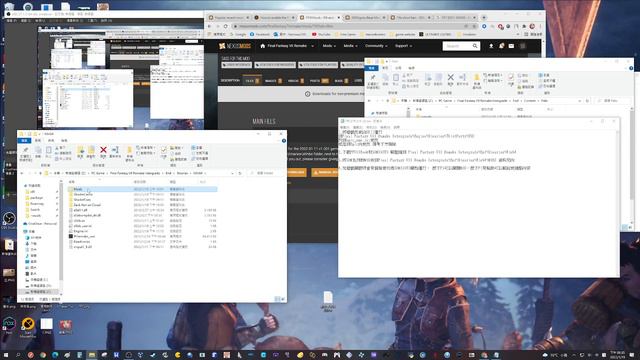Expand Media menu on Nexus Mods
The height and width of the screenshot is (360, 640).
tap(350, 46)
